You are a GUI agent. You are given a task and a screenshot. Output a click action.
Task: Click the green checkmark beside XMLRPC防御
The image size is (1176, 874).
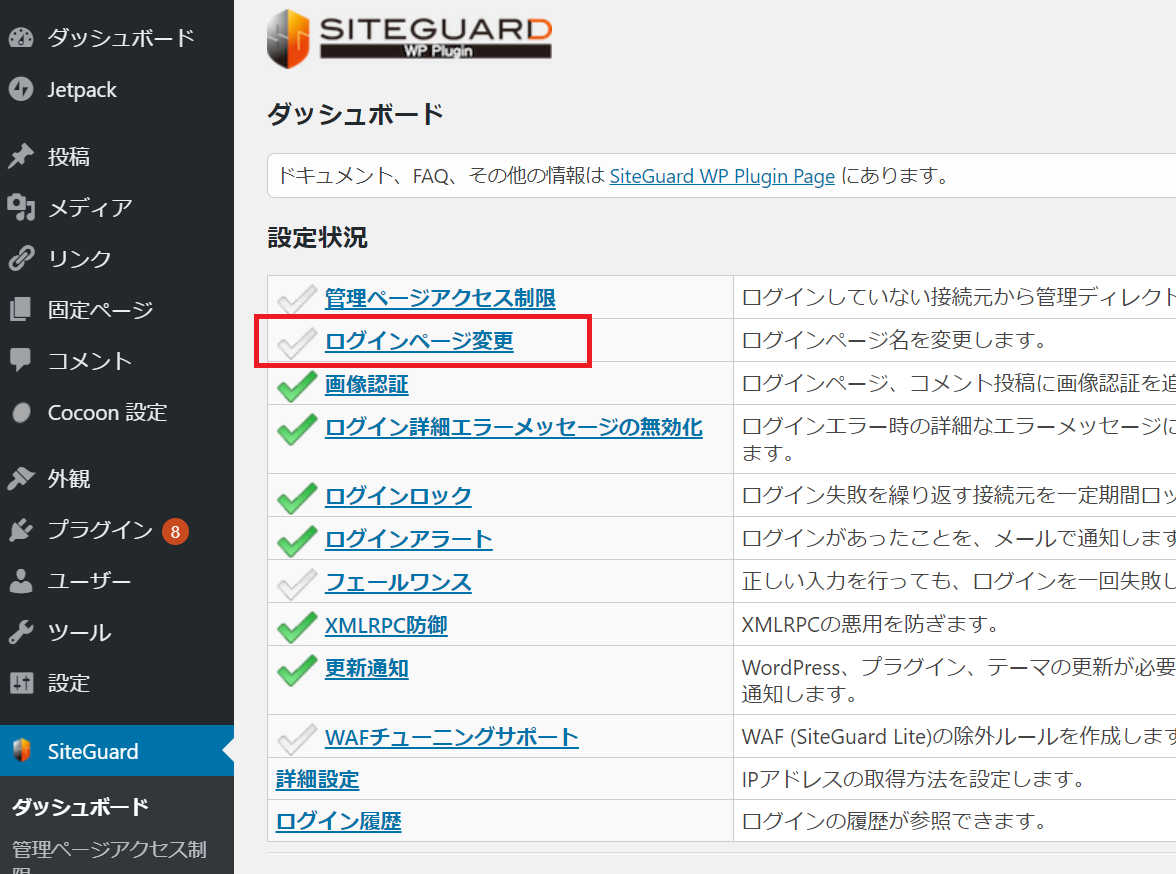297,626
